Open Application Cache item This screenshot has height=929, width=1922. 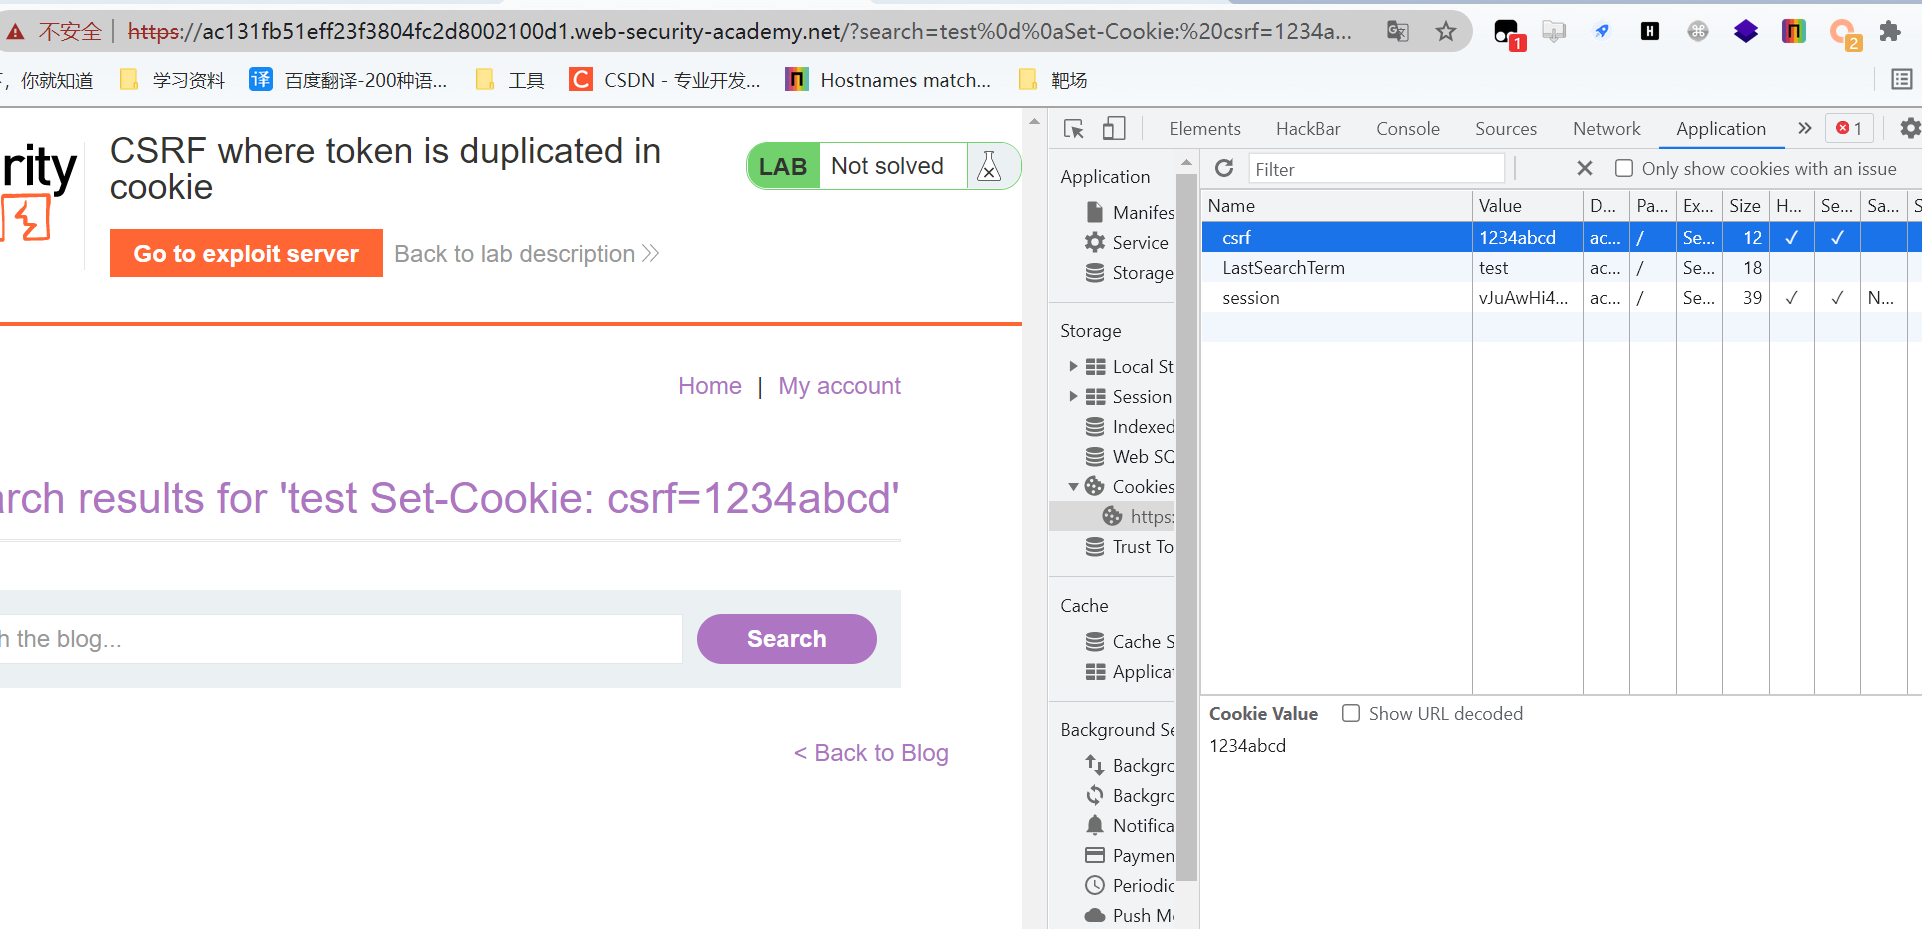[1130, 671]
